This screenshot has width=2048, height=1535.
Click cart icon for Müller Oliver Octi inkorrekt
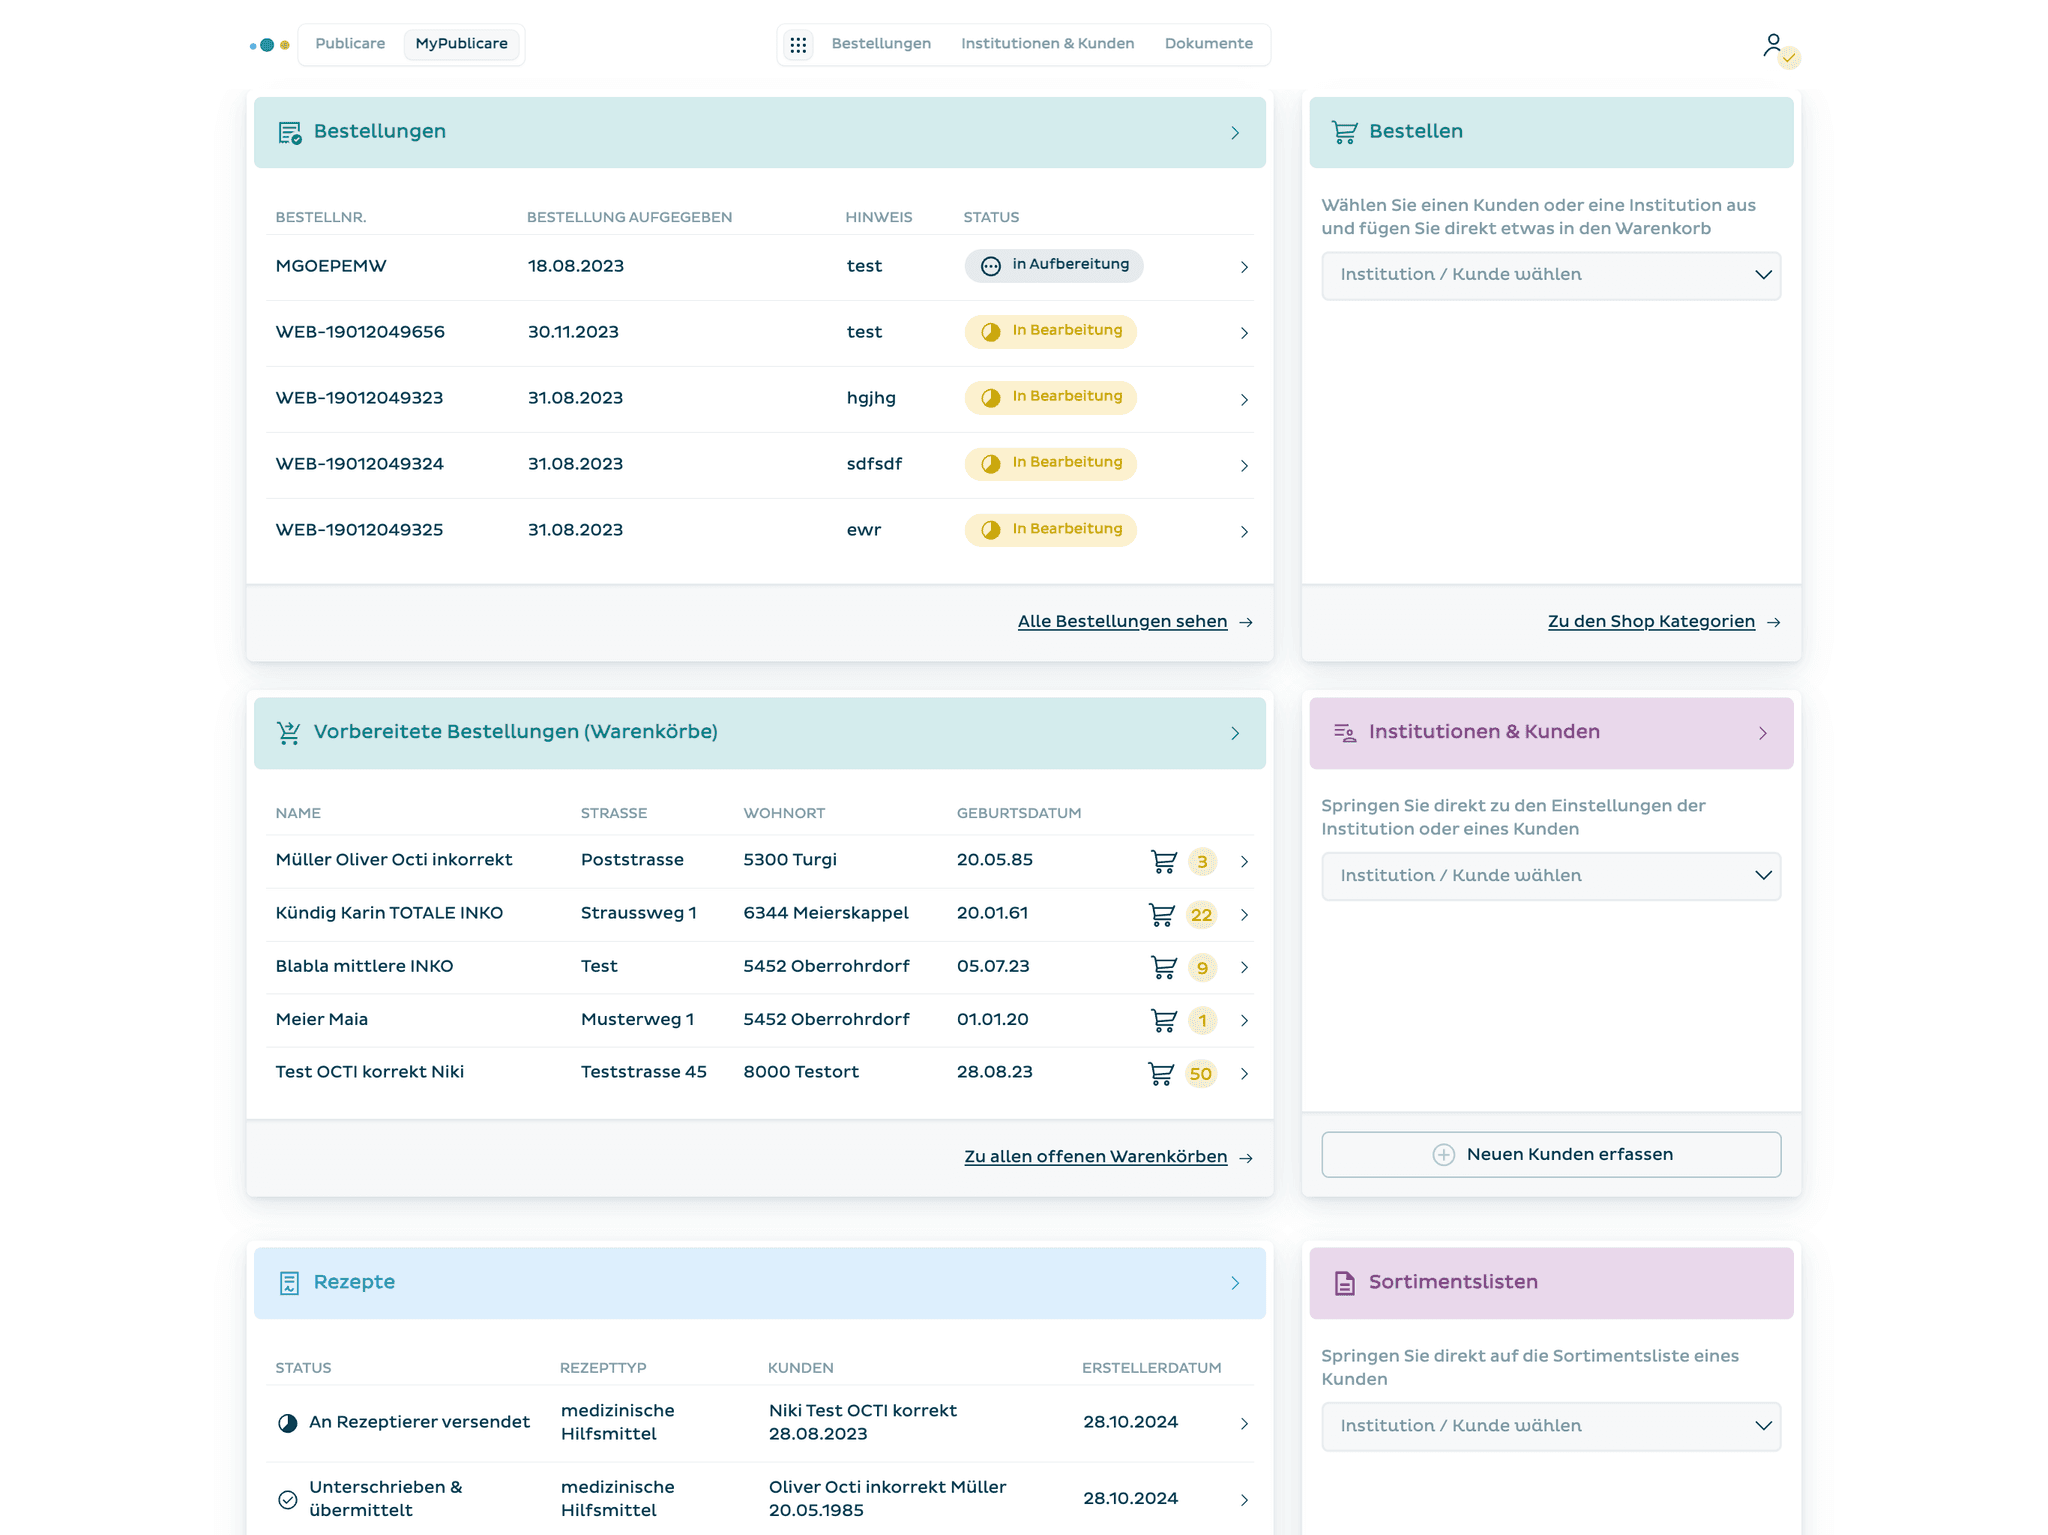tap(1164, 861)
